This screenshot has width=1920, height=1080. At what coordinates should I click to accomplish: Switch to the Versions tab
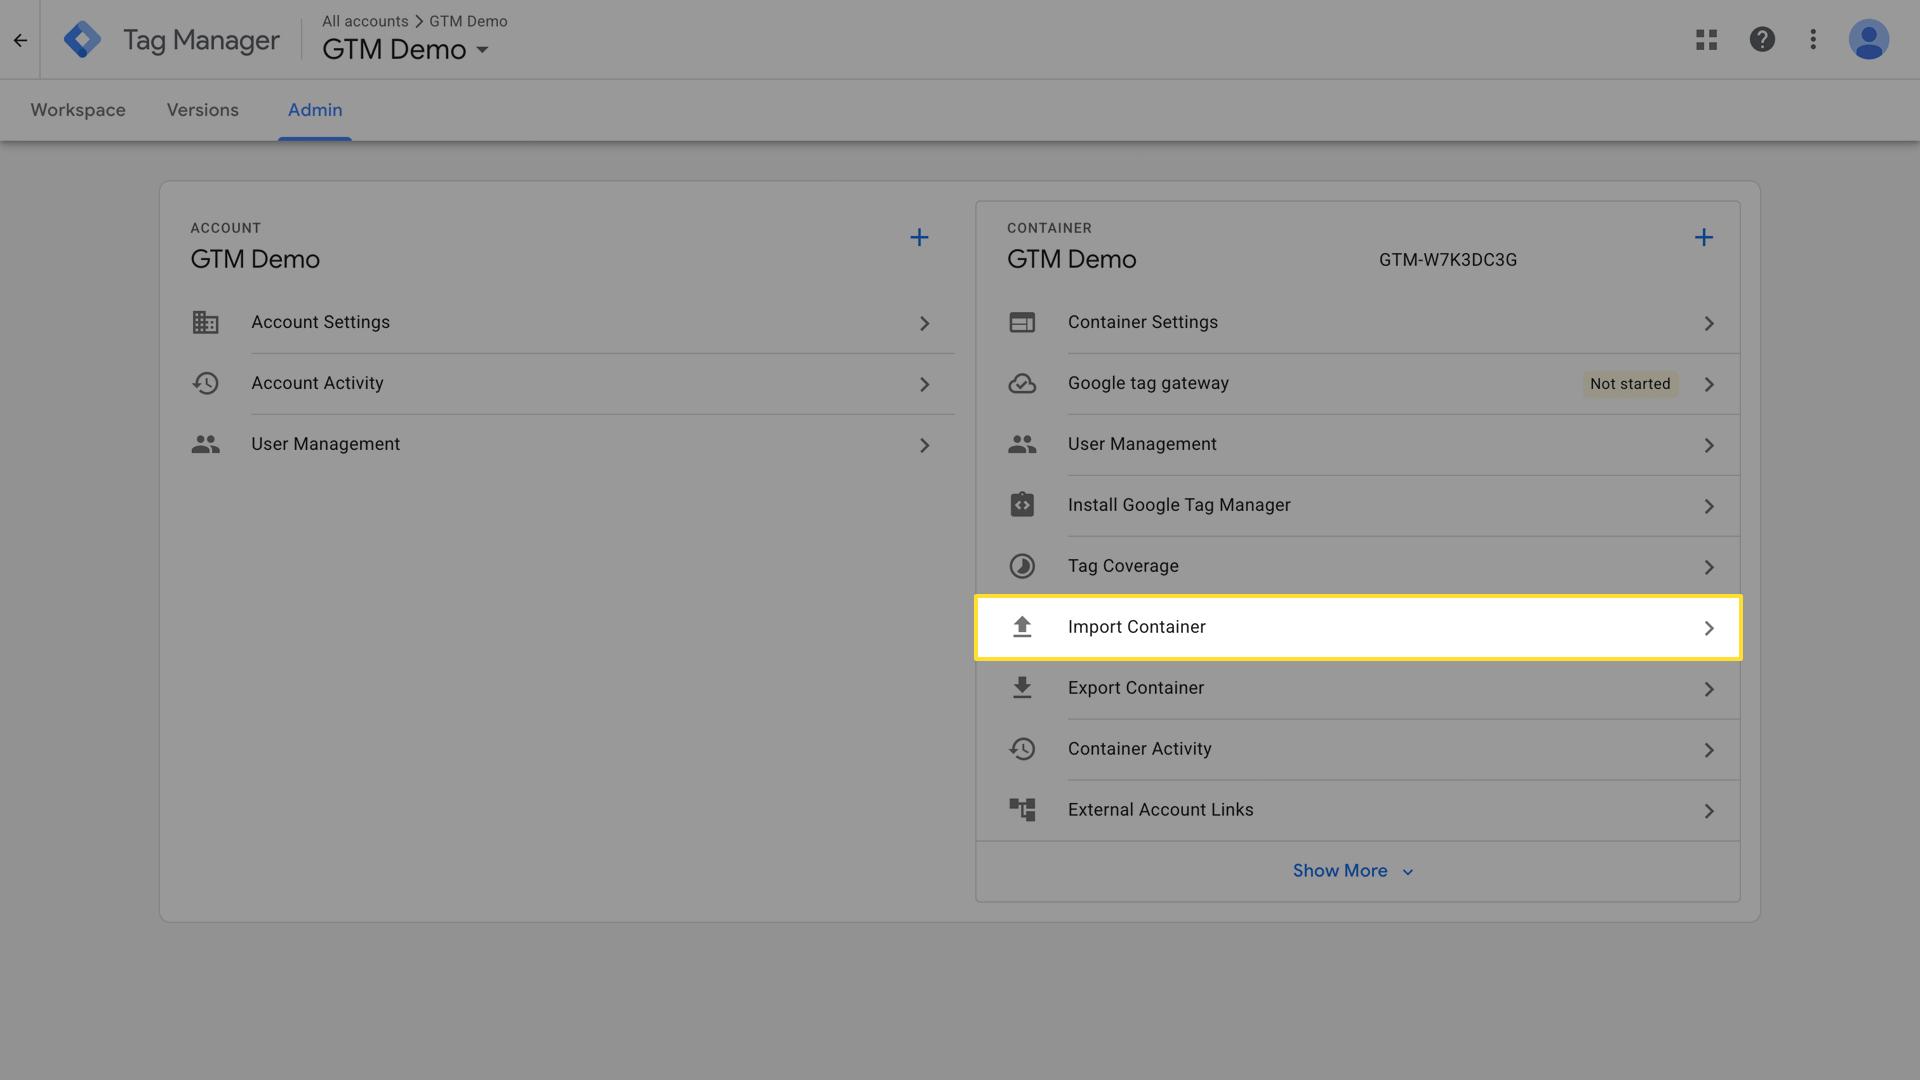202,110
